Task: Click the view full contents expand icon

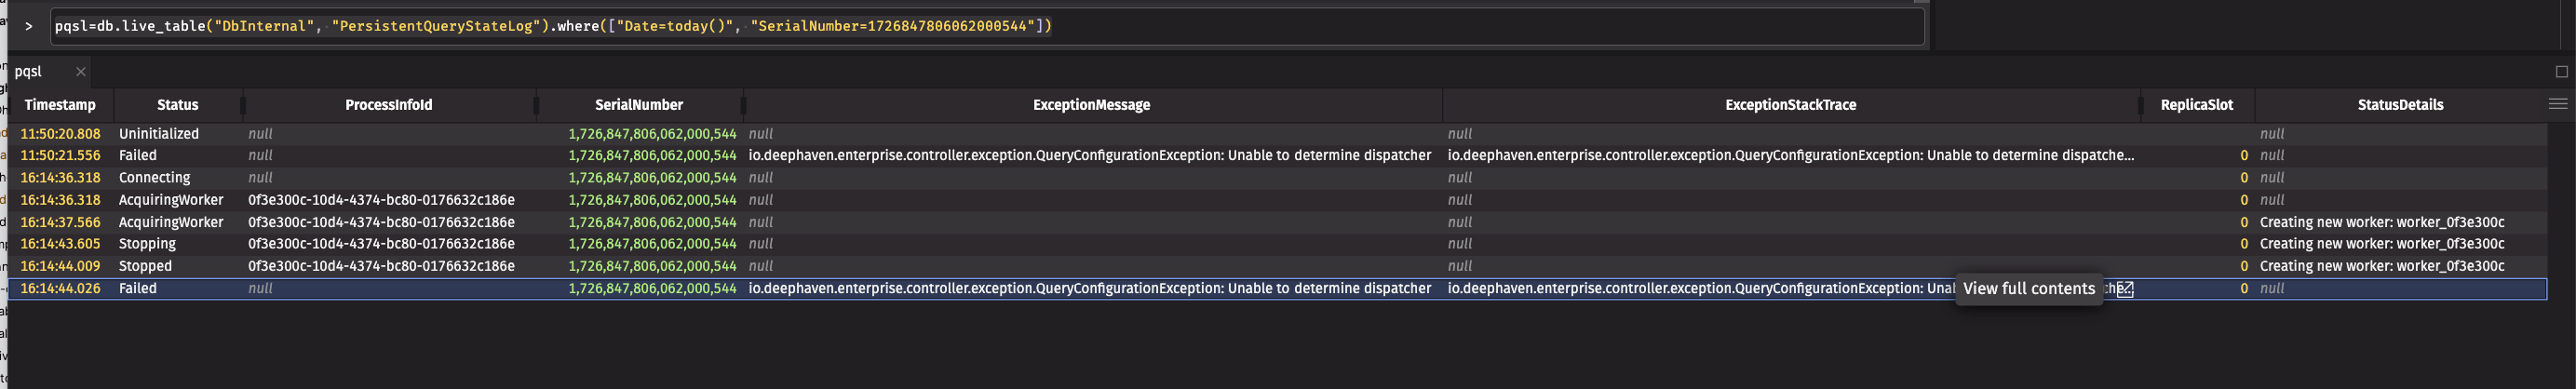Action: tap(2125, 289)
